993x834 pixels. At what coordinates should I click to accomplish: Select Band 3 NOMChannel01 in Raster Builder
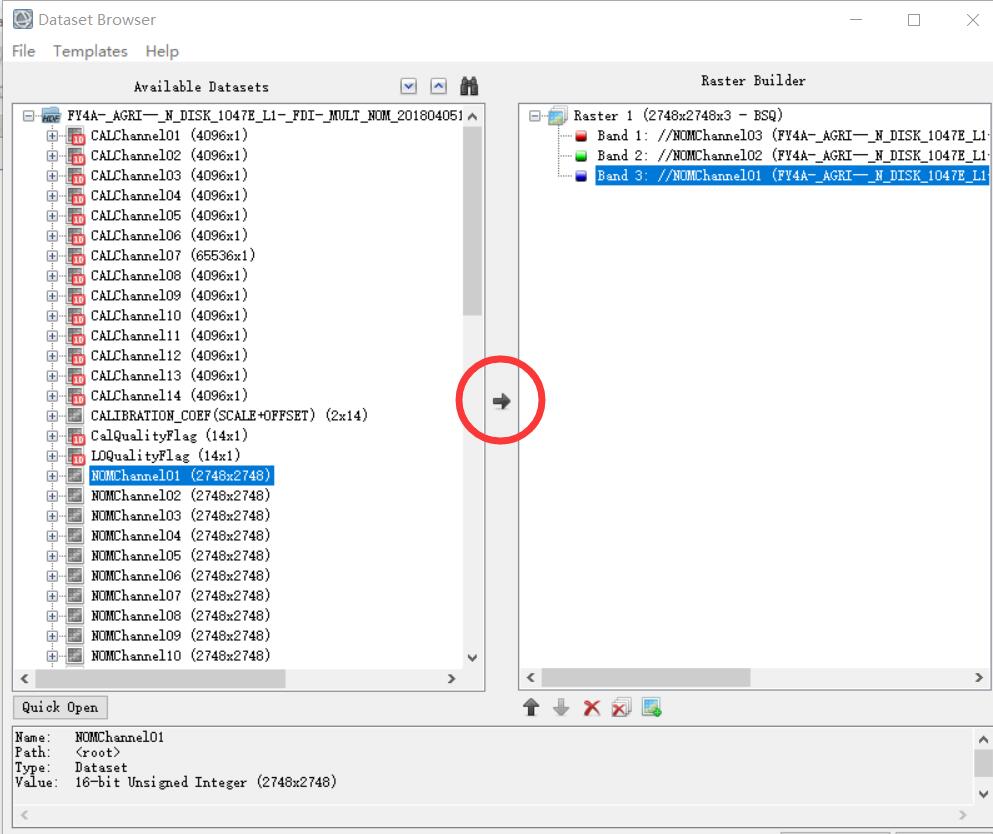[x=792, y=176]
